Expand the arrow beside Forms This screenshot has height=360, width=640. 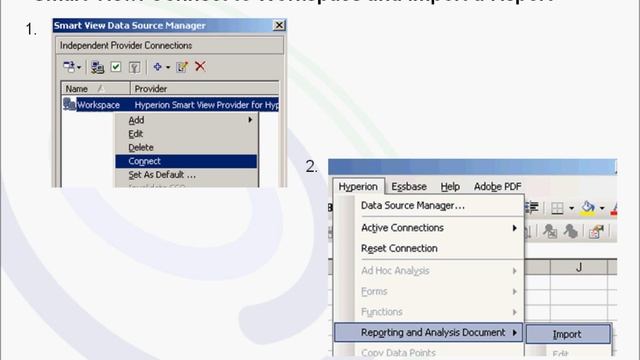click(514, 291)
